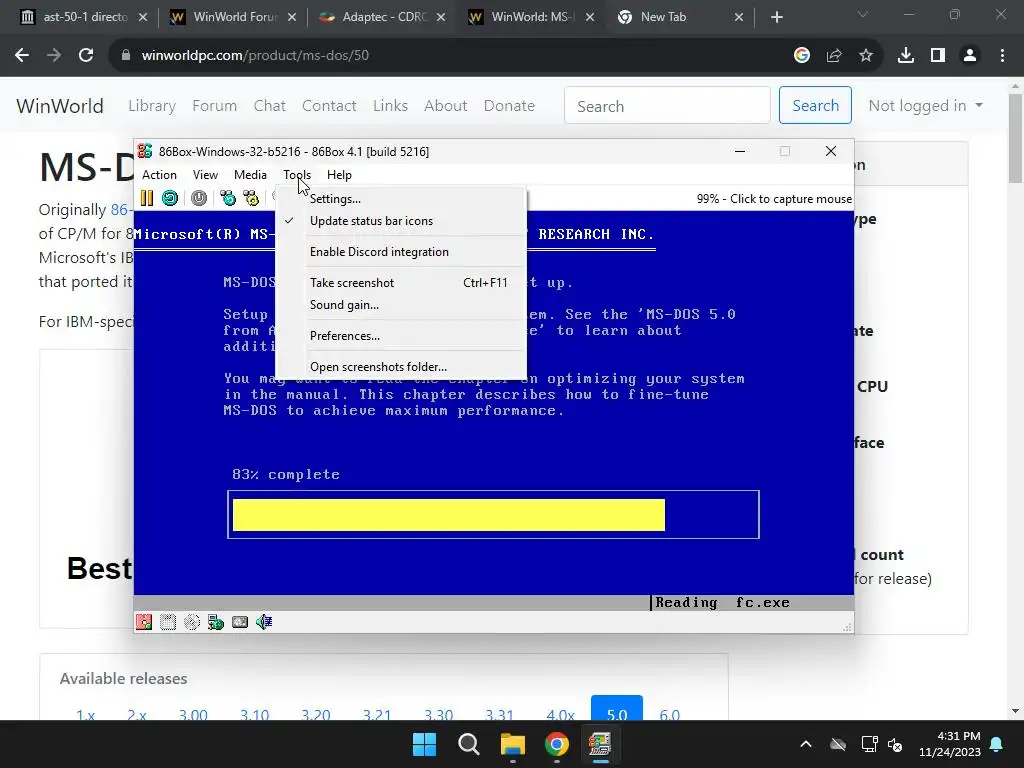
Task: Close the ast-50-1 directory tab
Action: point(143,18)
